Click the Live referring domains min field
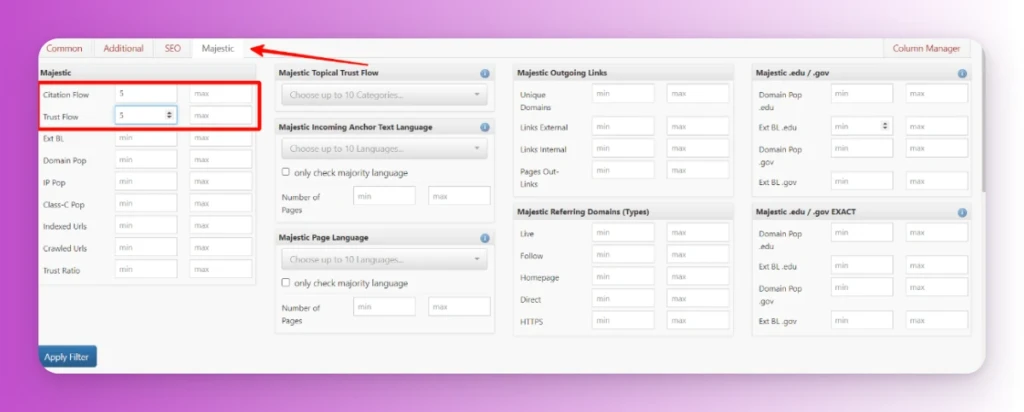Screen dimensions: 1024x412 623,232
